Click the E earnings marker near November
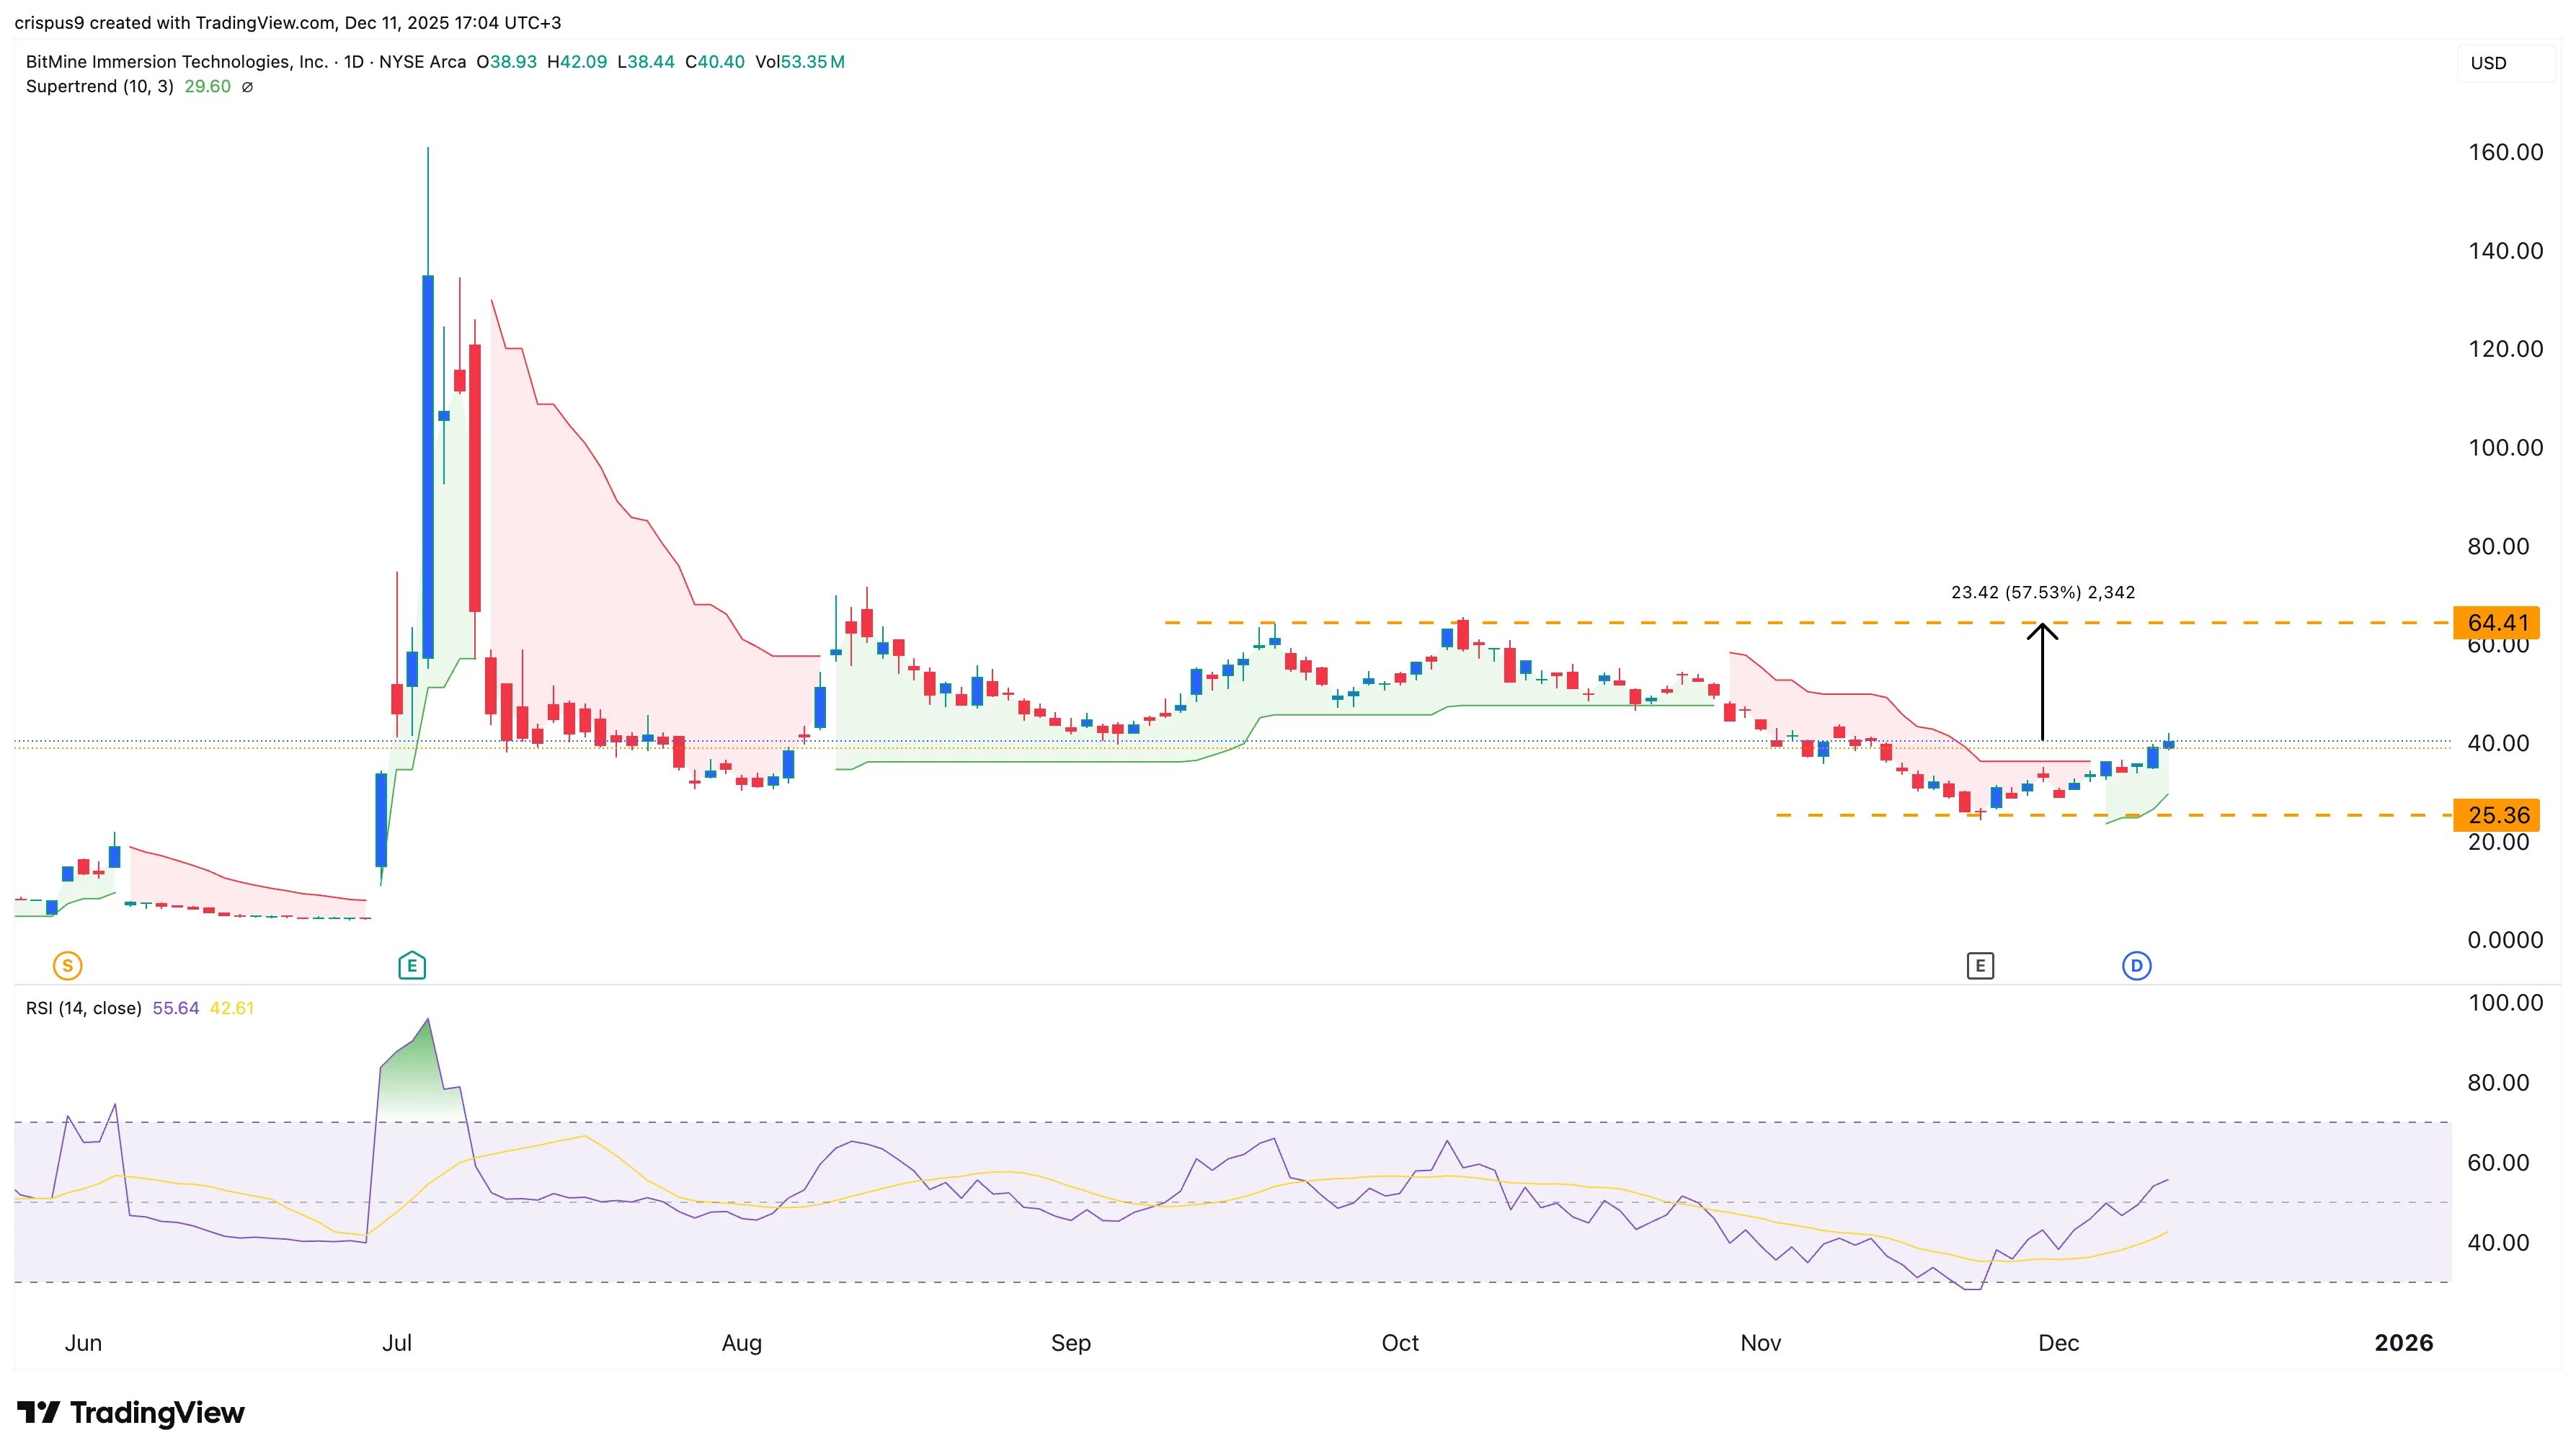The width and height of the screenshot is (2576, 1456). click(1979, 965)
